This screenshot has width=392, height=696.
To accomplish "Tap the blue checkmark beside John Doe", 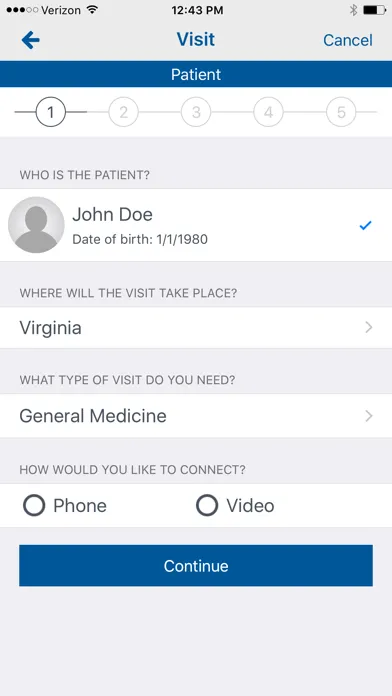I will pyautogui.click(x=365, y=225).
